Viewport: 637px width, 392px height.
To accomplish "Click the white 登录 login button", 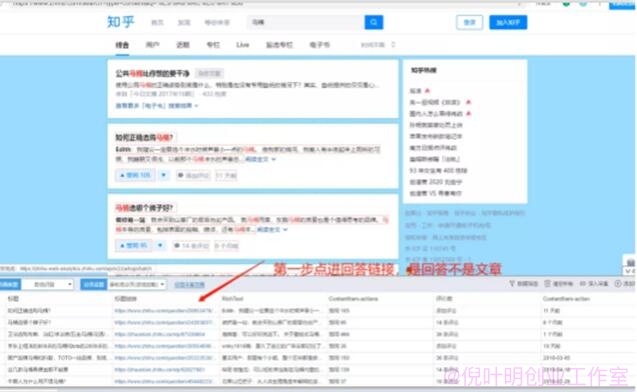I will (470, 22).
